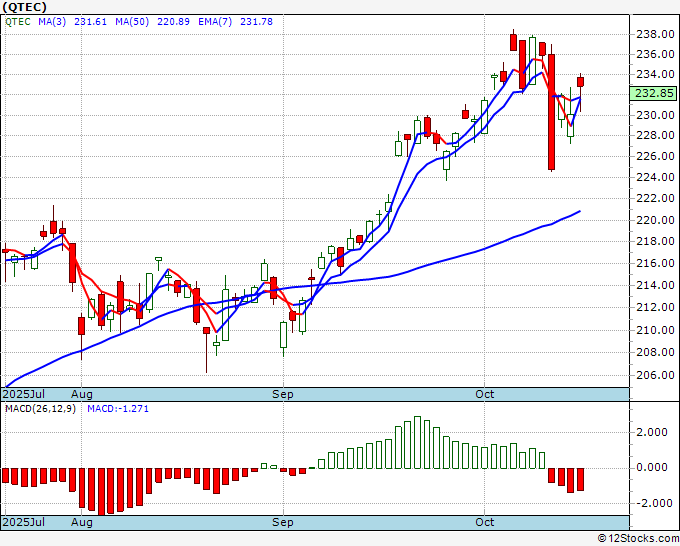Click the 238.00 price axis label
The image size is (680, 546).
tap(655, 34)
